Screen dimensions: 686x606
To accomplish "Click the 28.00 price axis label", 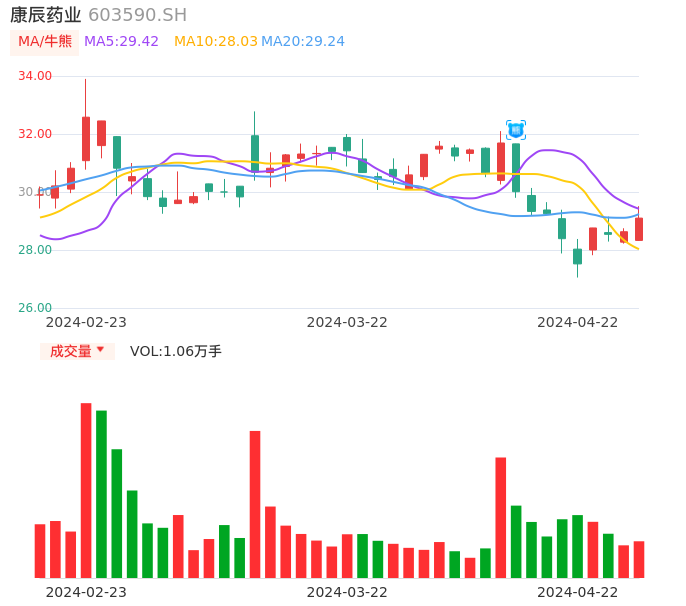I will [x=35, y=250].
